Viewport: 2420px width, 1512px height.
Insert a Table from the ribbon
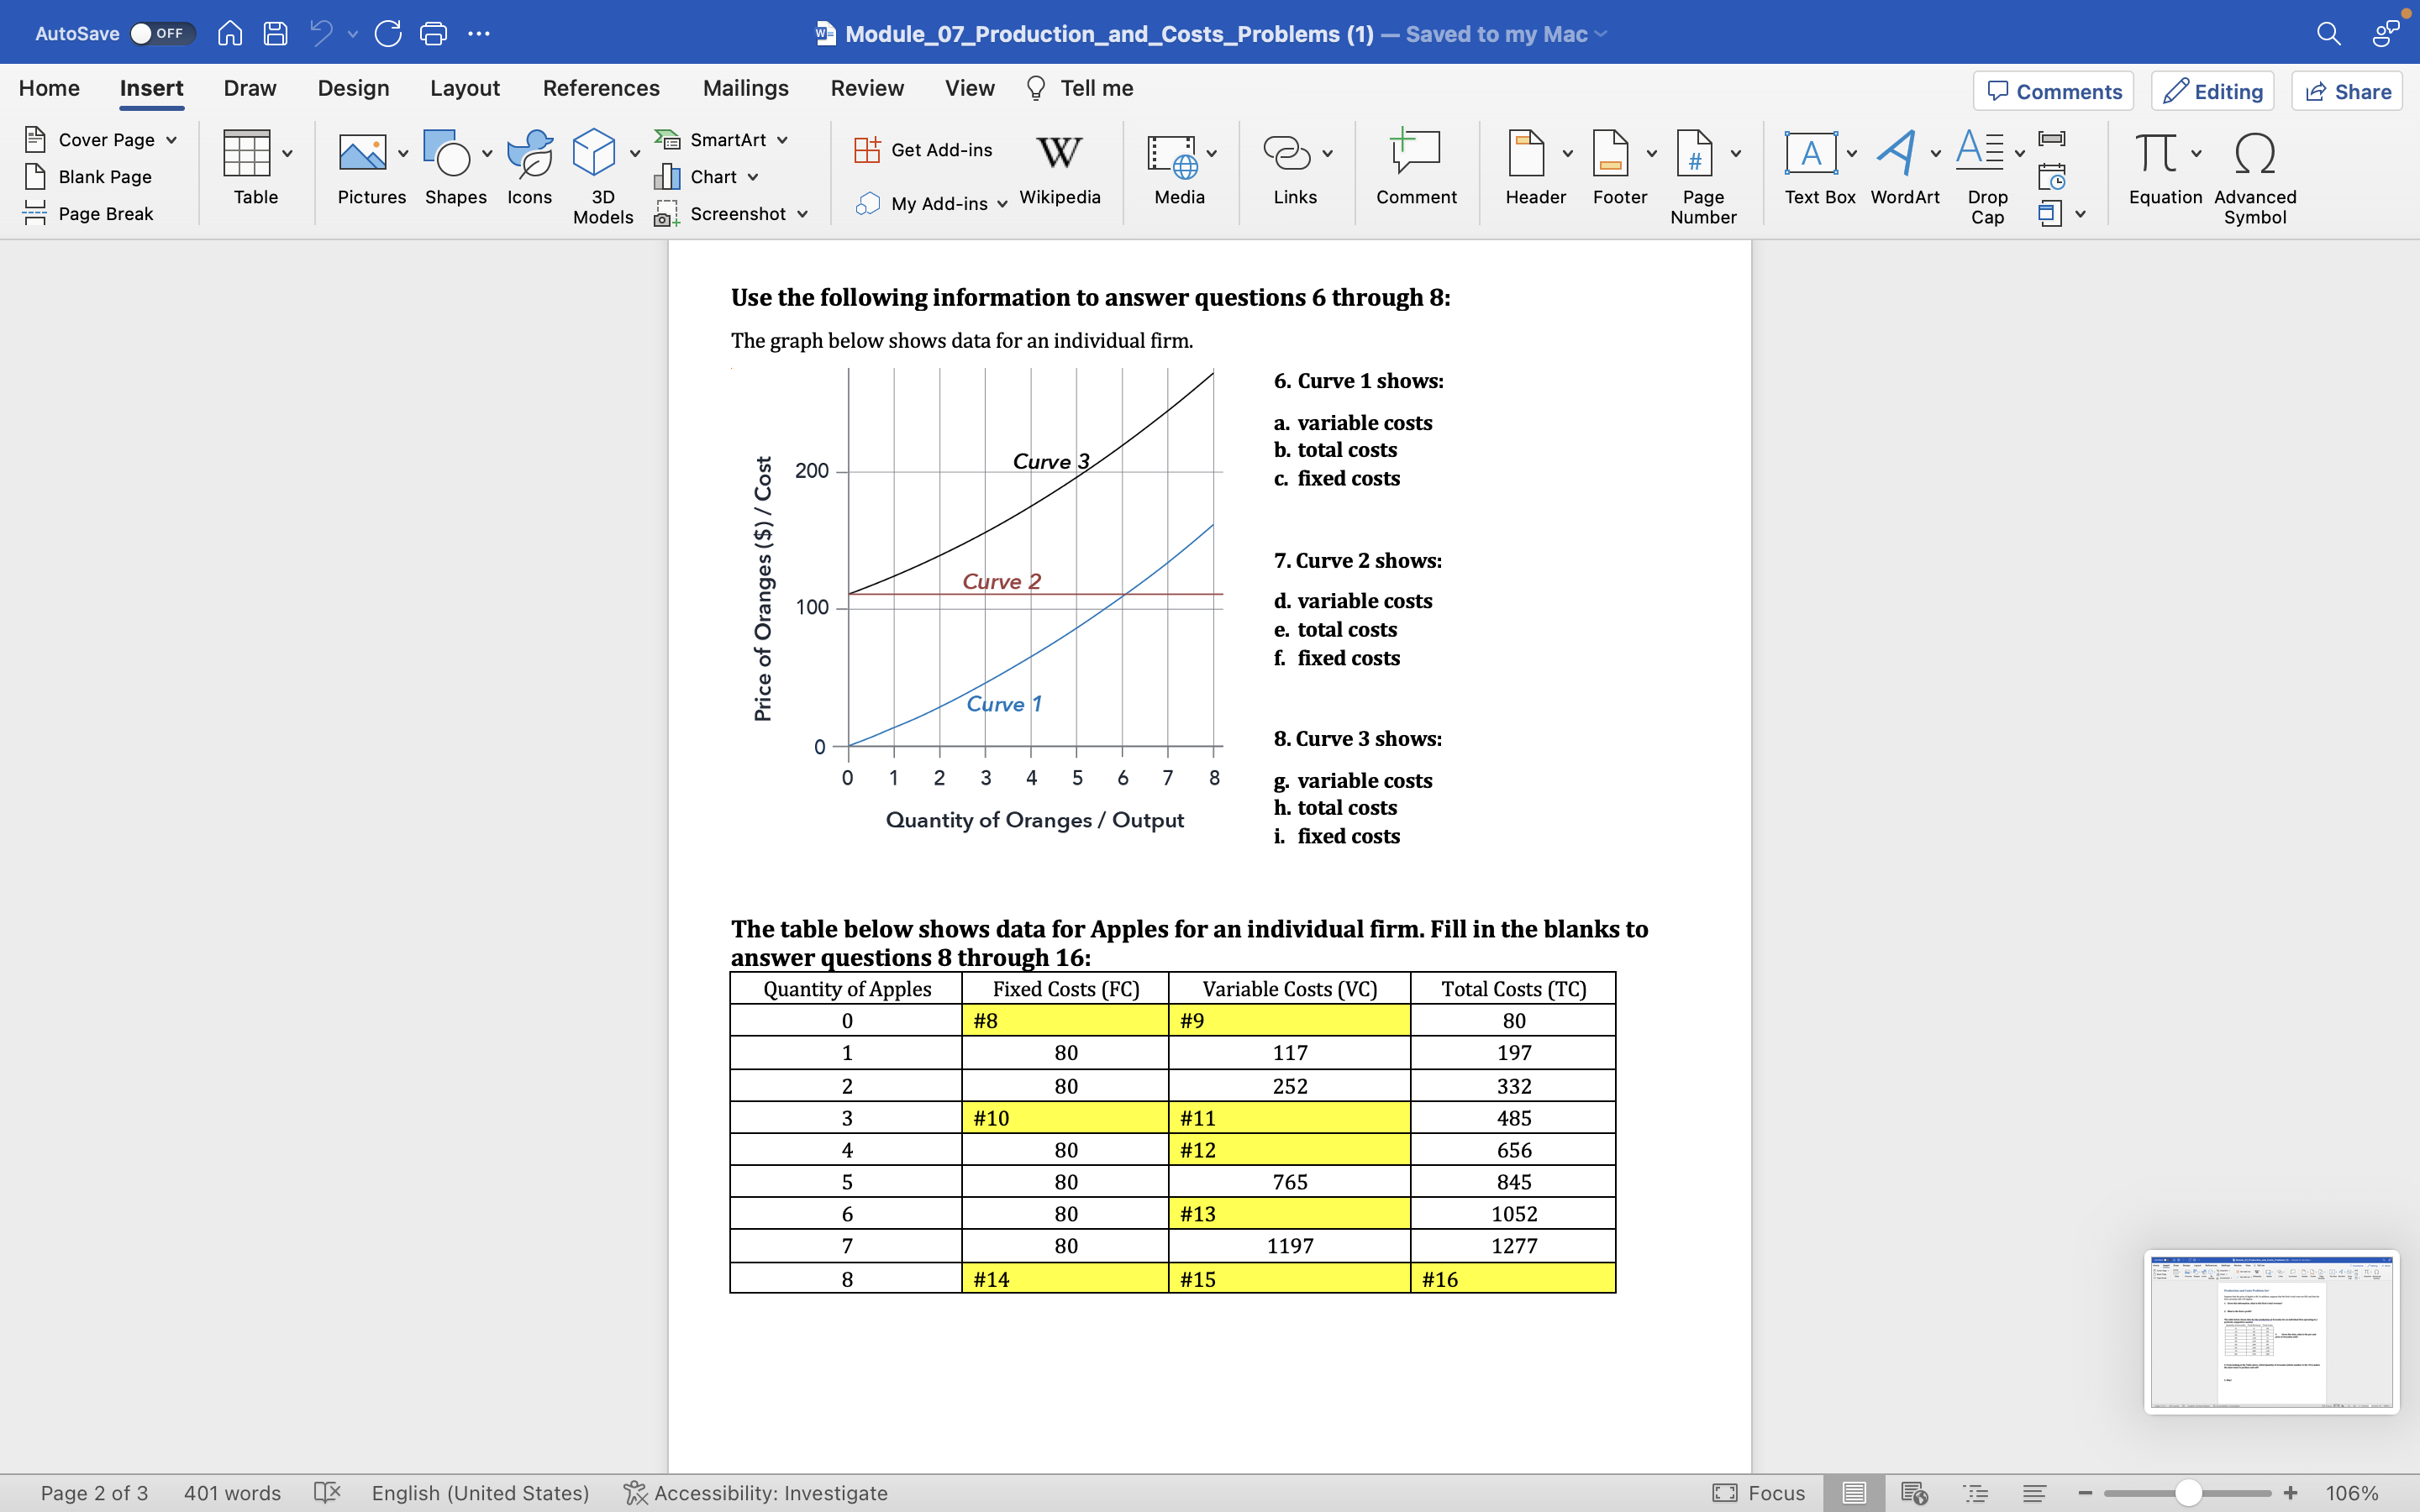click(x=246, y=155)
